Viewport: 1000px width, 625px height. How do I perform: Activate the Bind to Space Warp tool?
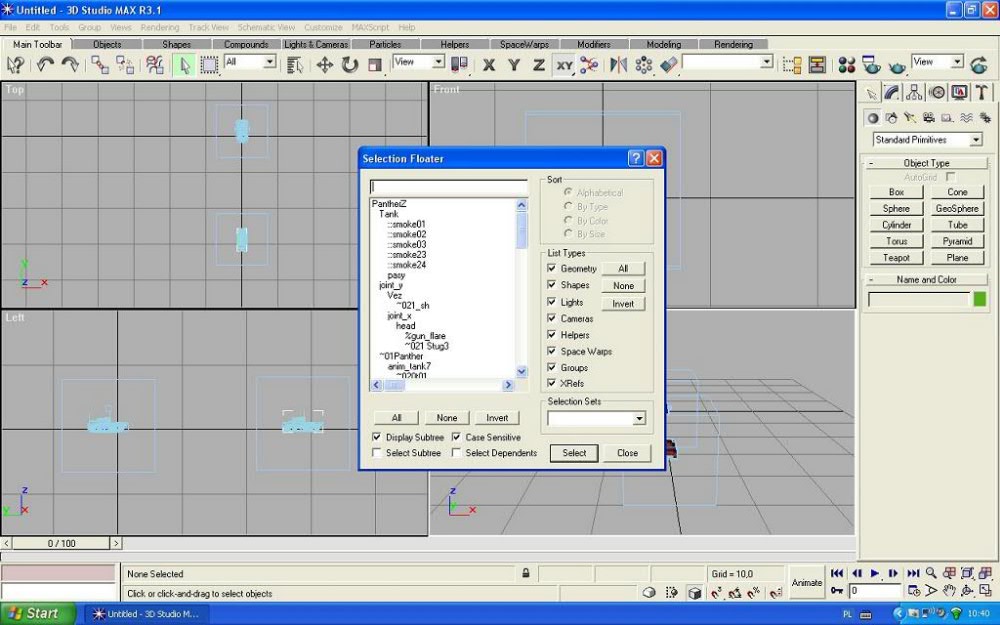point(155,64)
